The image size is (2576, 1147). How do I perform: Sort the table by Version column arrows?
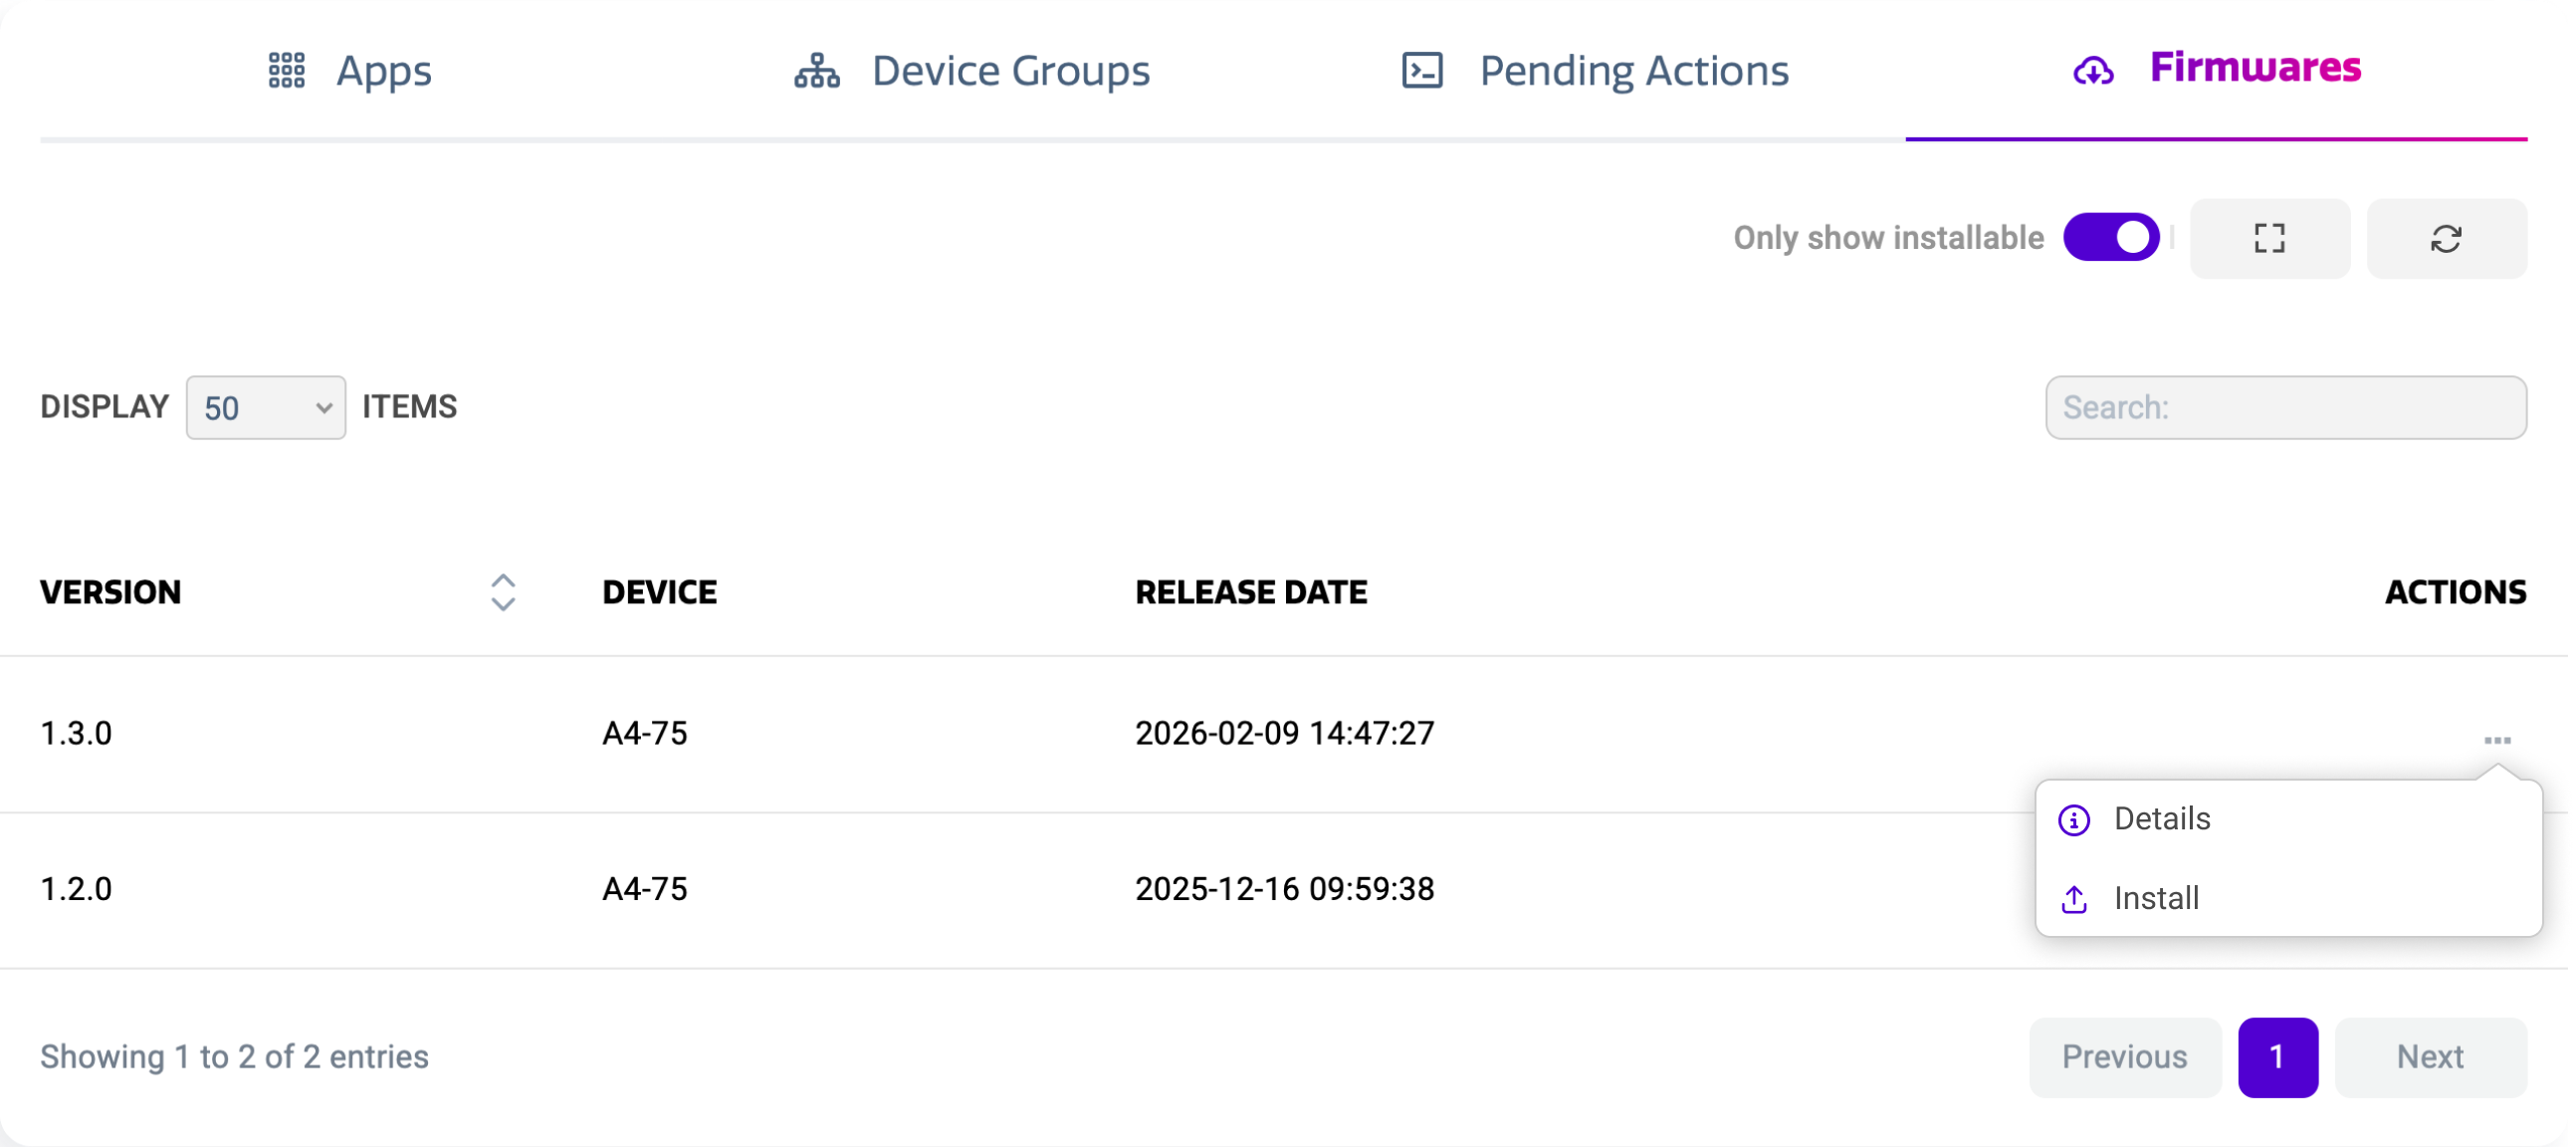pyautogui.click(x=503, y=592)
